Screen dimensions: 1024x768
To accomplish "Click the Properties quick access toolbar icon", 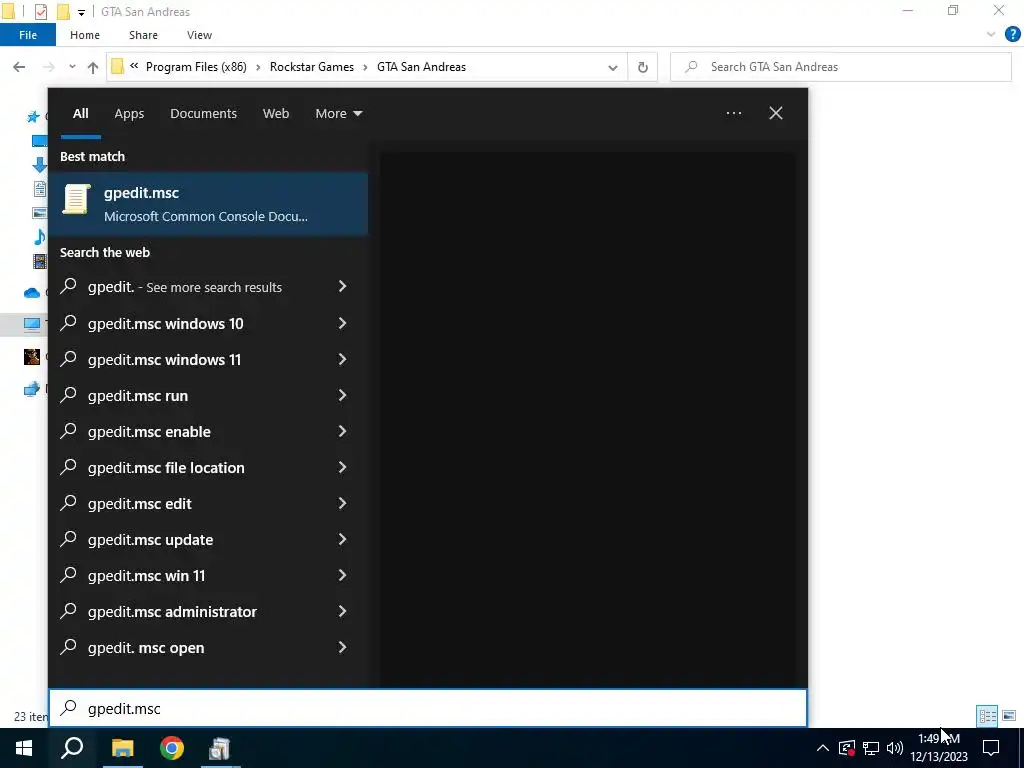I will pyautogui.click(x=40, y=12).
